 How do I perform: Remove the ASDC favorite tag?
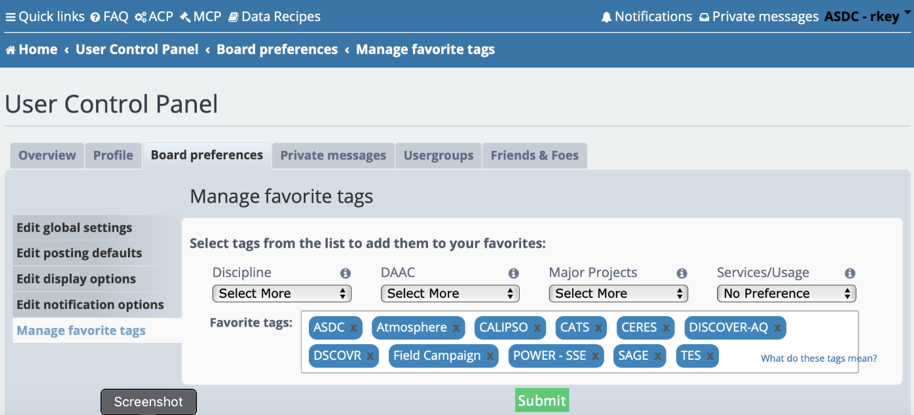point(354,328)
